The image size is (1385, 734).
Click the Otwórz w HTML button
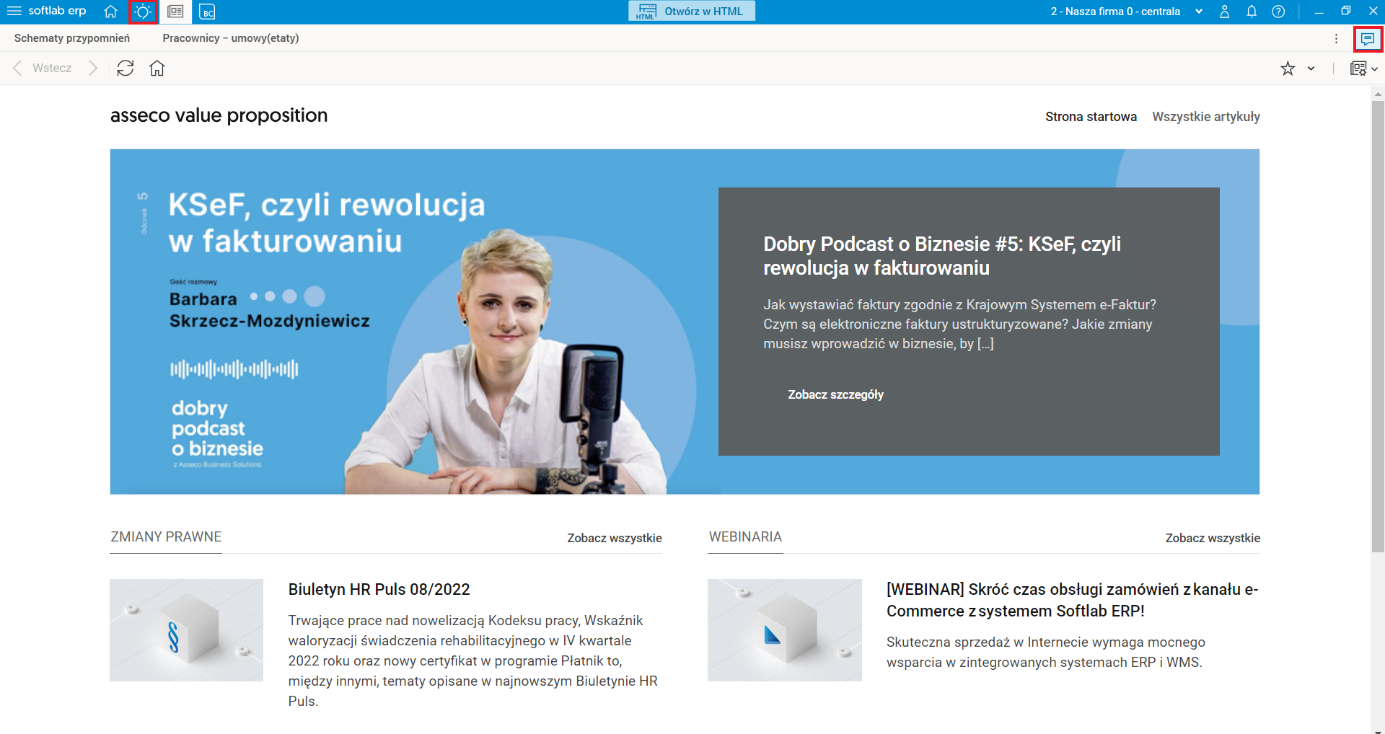tap(692, 11)
